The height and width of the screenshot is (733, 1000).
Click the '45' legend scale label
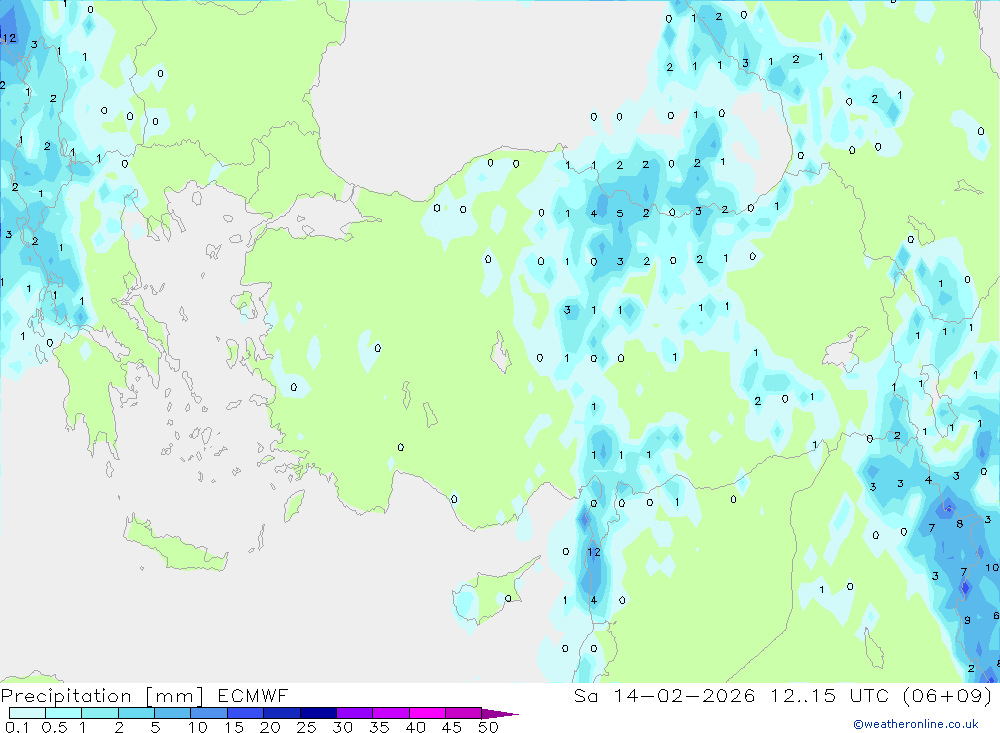(452, 727)
